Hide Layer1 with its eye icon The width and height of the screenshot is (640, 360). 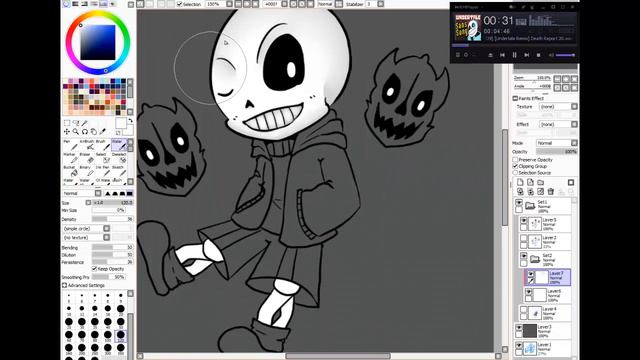[519, 345]
